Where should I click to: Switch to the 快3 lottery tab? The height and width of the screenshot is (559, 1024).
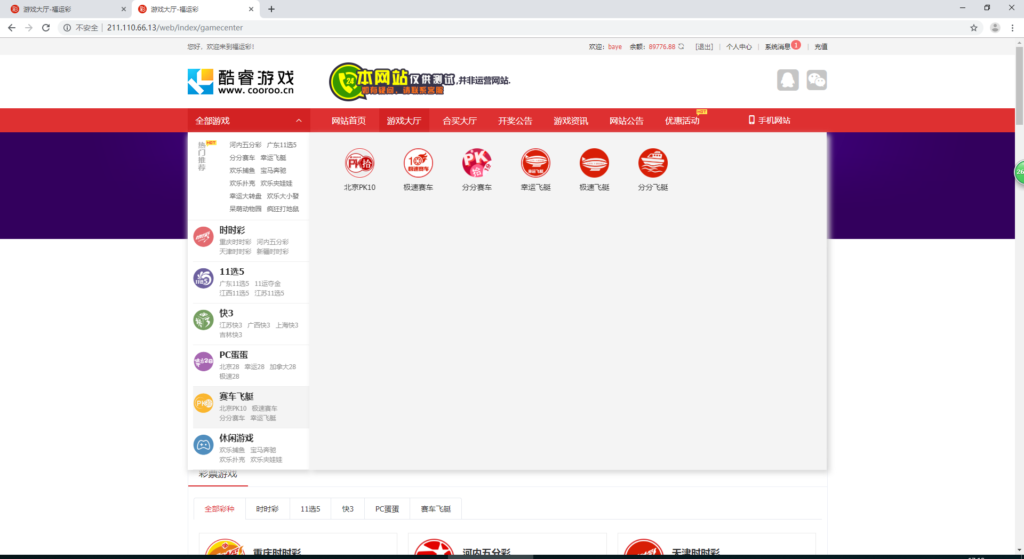(348, 509)
